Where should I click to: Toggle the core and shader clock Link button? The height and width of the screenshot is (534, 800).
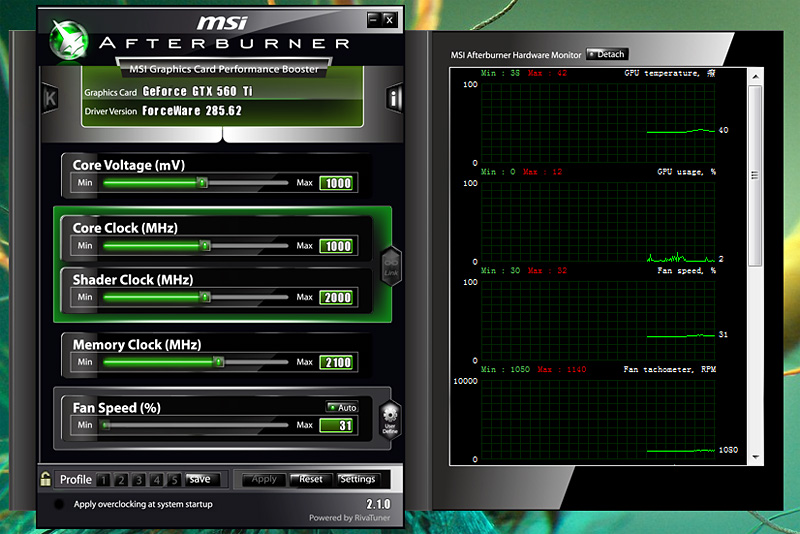tap(391, 266)
